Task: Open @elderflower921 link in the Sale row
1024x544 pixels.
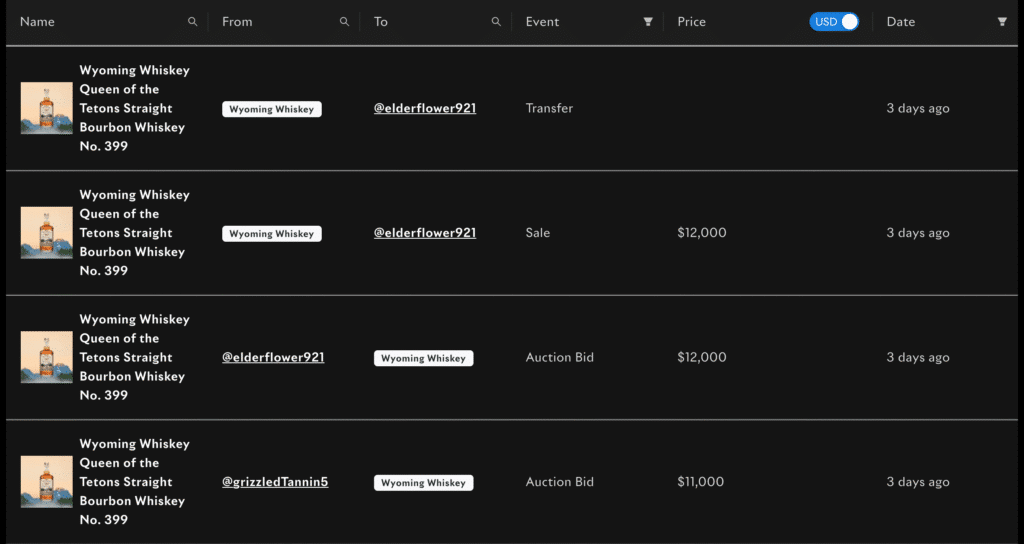Action: coord(424,233)
